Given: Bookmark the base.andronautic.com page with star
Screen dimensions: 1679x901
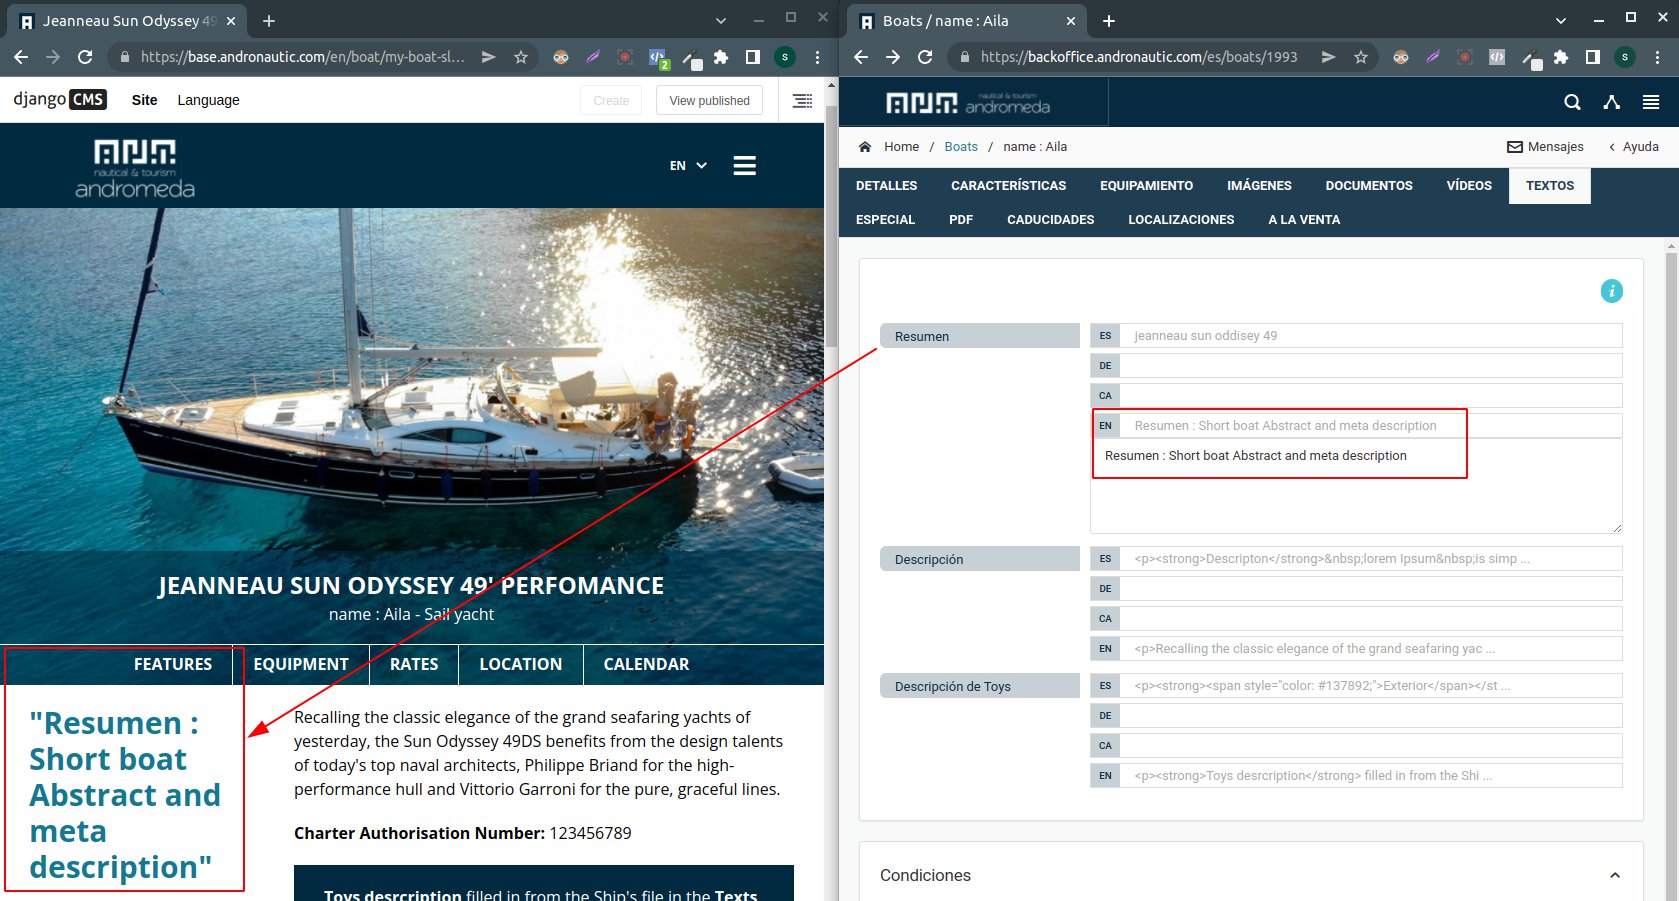Looking at the screenshot, I should (521, 57).
